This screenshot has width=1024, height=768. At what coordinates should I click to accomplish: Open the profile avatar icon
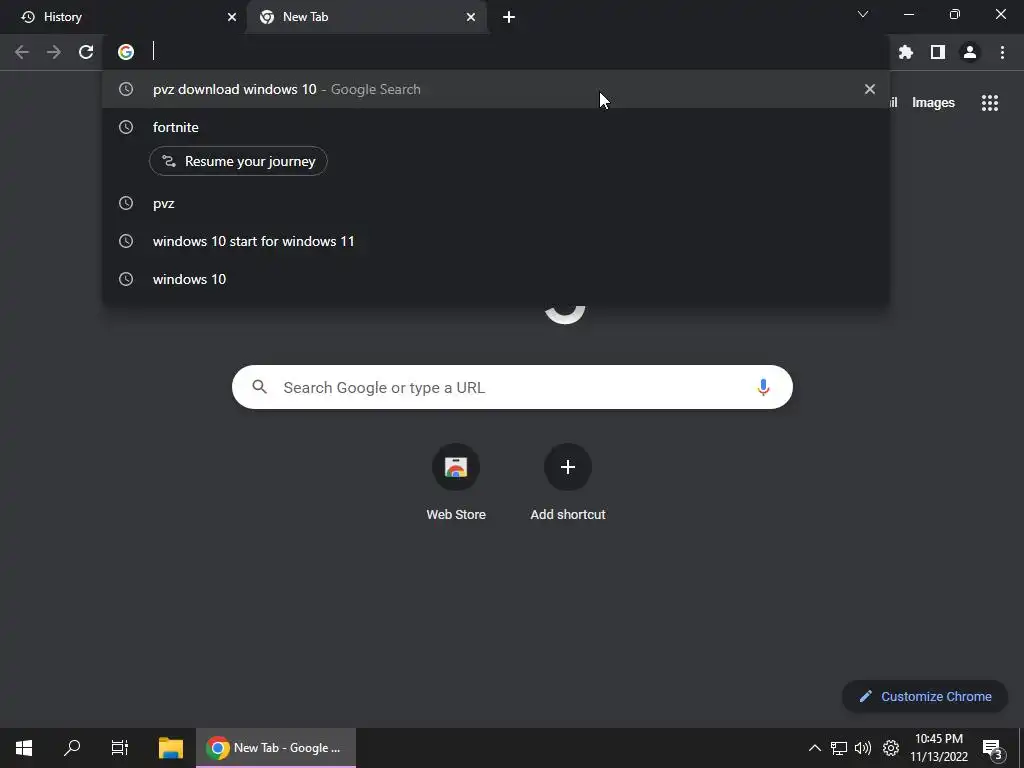tap(970, 52)
